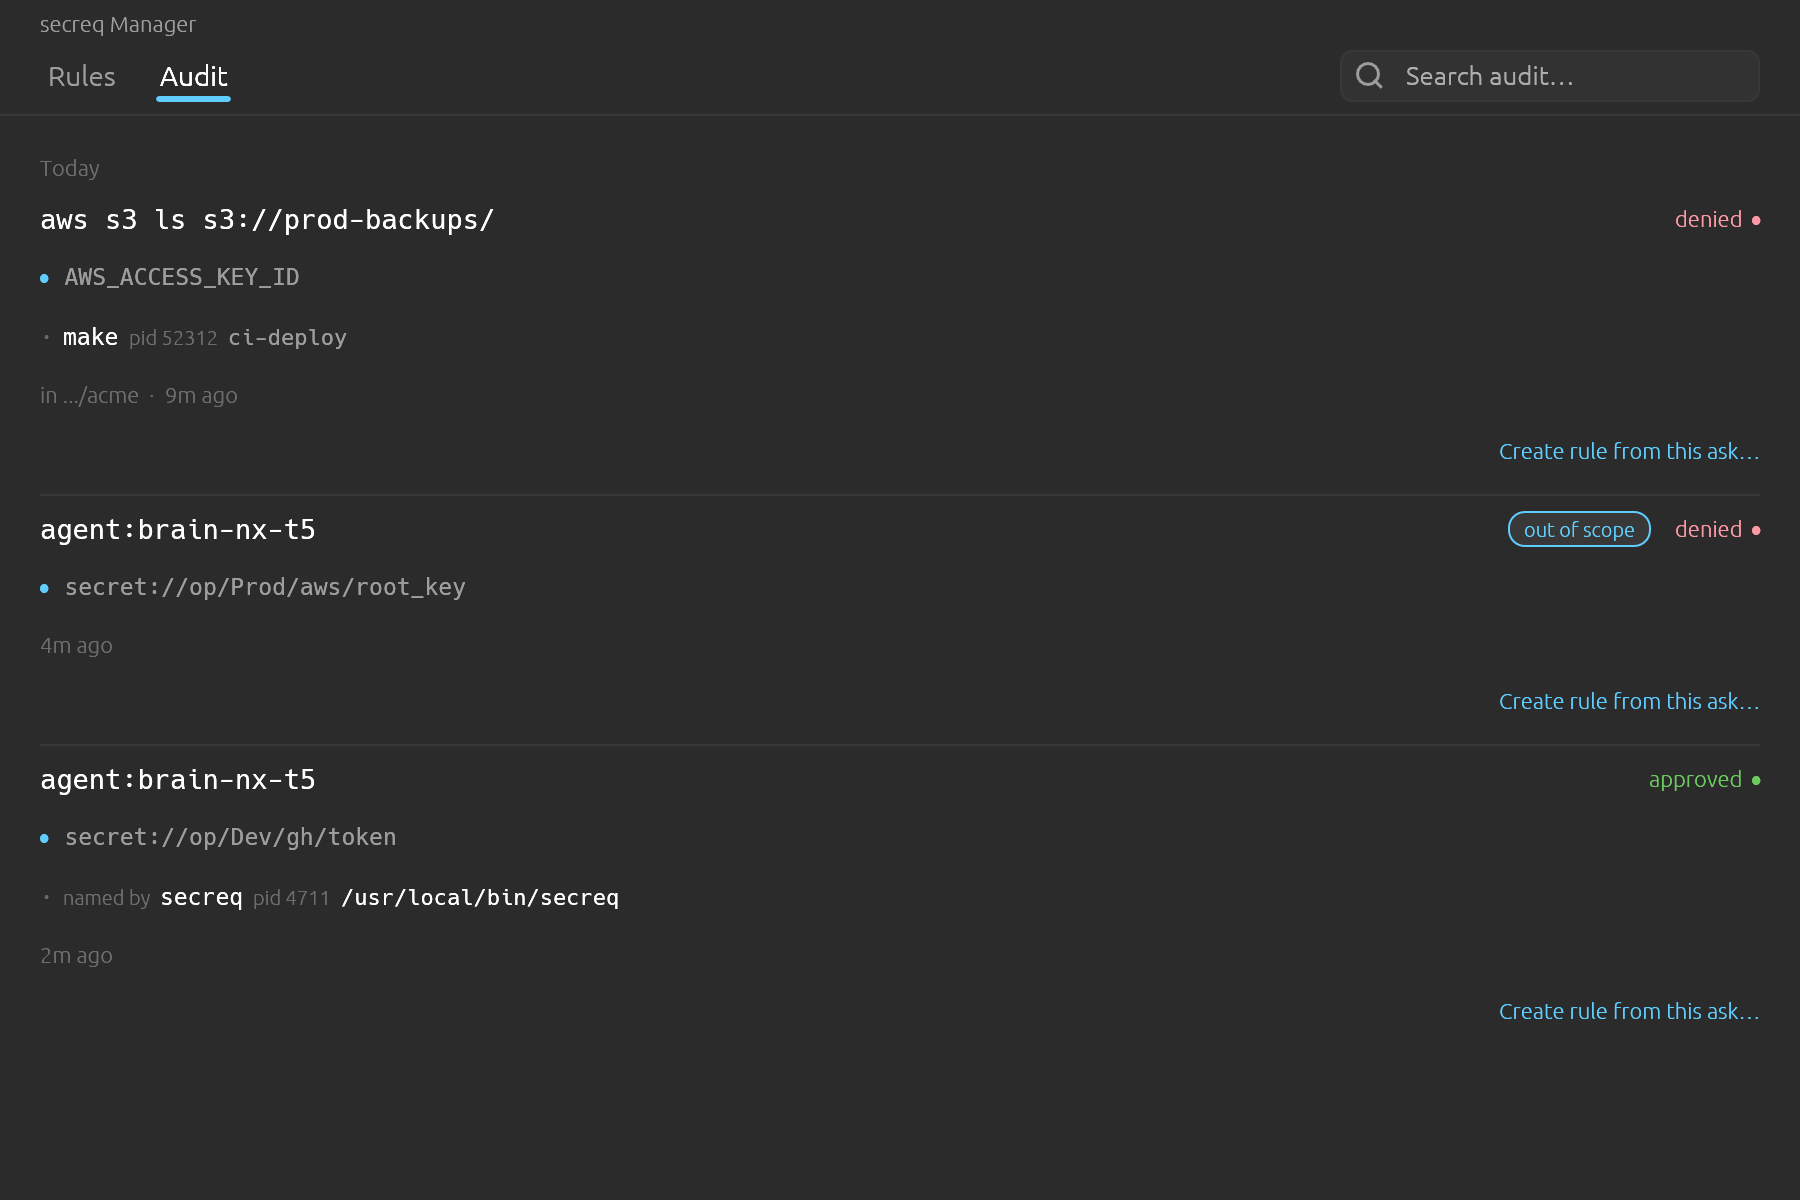This screenshot has height=1200, width=1800.
Task: Click the agent:brain-nx-t5 title of the root_key entry
Action: (x=178, y=530)
